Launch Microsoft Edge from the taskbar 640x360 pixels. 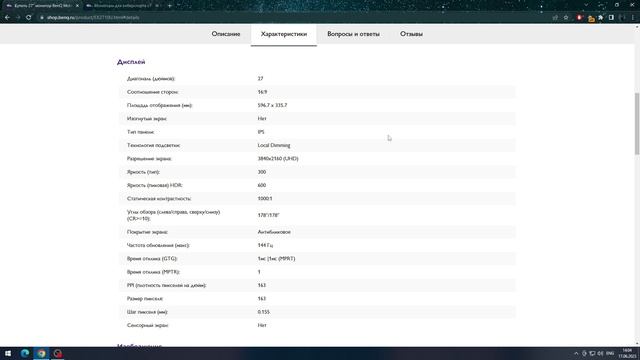(x=25, y=353)
